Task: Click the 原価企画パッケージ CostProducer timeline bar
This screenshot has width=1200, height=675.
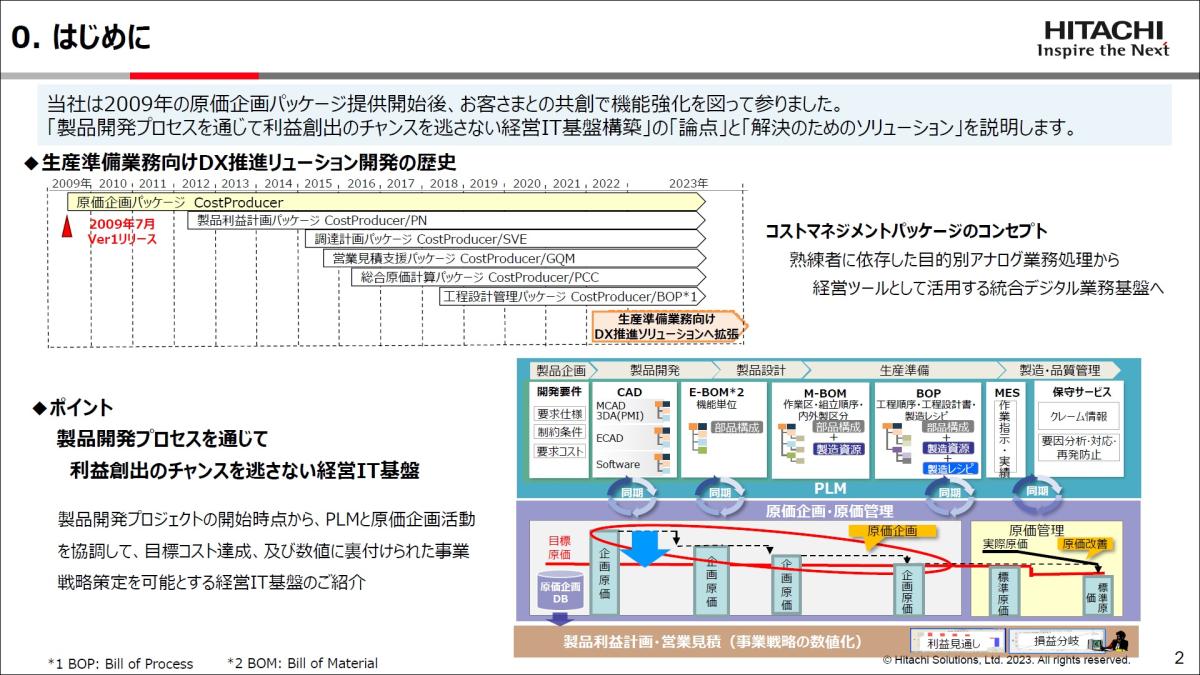Action: pyautogui.click(x=386, y=202)
